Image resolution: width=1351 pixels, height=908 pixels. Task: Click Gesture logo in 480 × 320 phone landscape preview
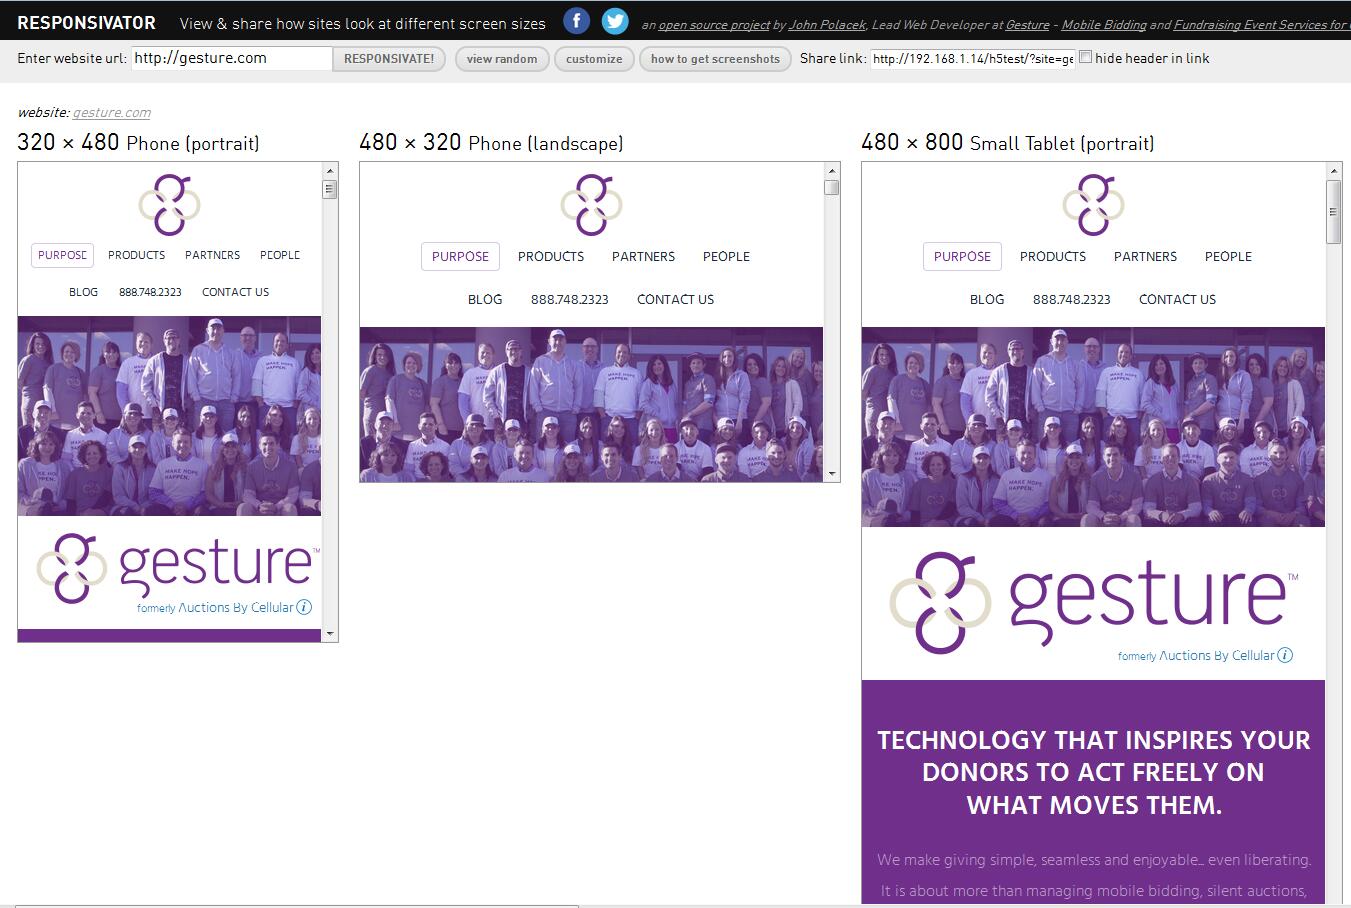[591, 205]
